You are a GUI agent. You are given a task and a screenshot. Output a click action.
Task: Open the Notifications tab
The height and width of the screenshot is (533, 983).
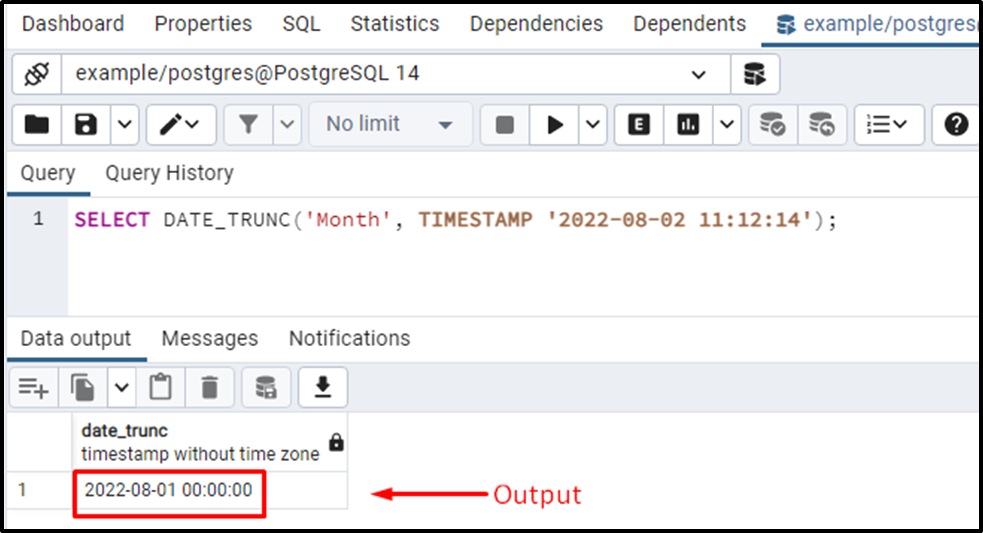(349, 338)
